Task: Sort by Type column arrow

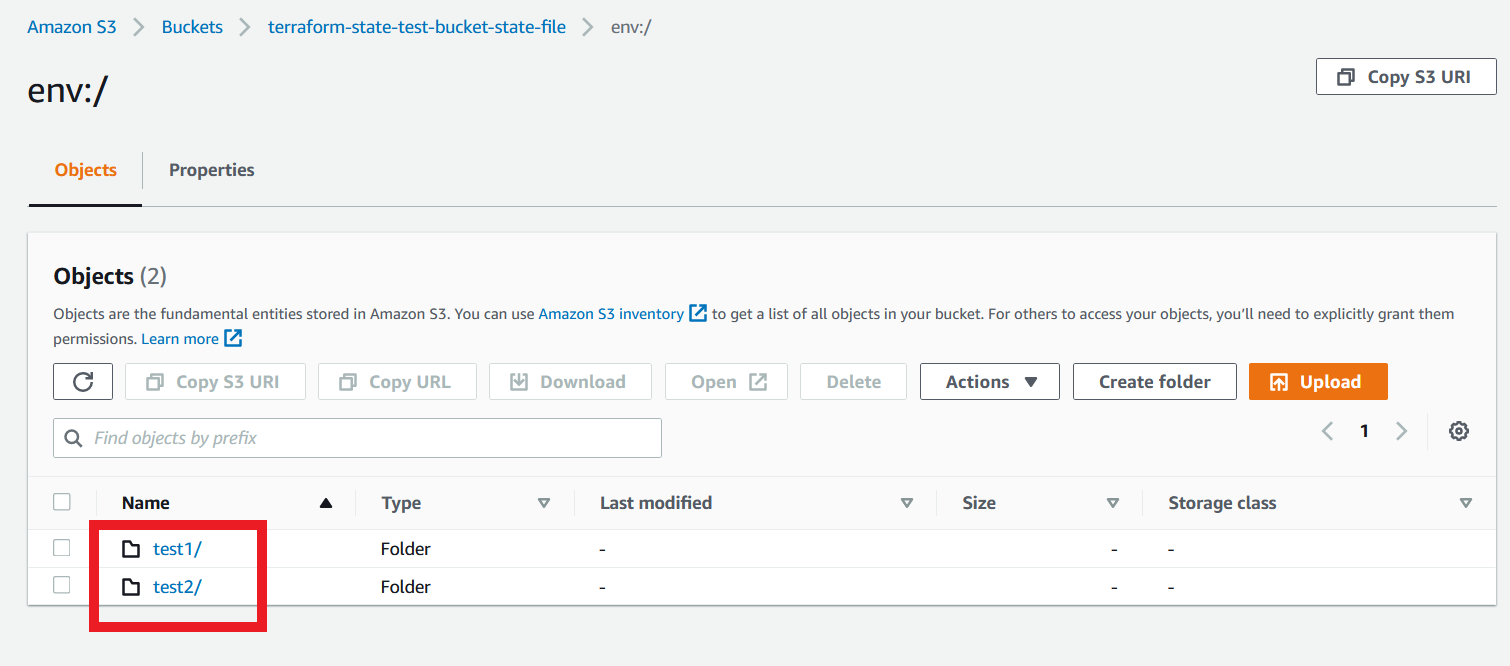Action: (544, 503)
